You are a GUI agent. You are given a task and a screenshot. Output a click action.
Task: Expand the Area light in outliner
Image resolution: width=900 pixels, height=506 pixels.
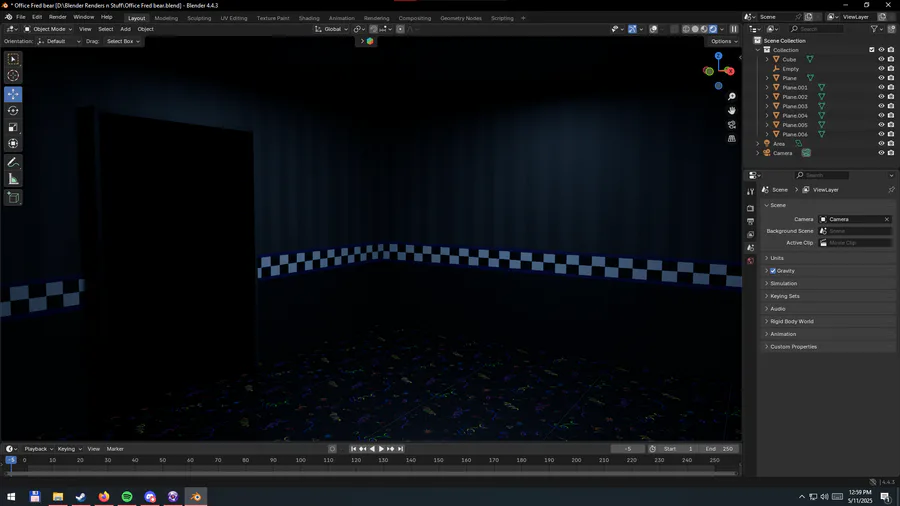(758, 143)
